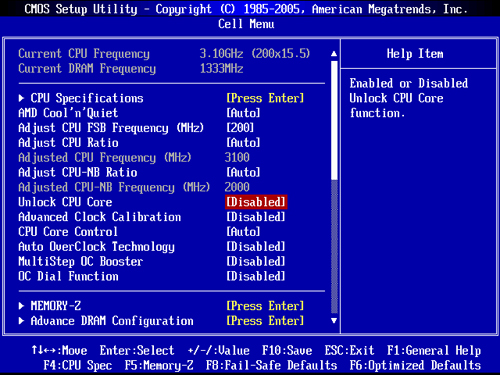This screenshot has height=375, width=500.
Task: Click the Advance DRAM Configuration triangle arrow
Action: pyautogui.click(x=21, y=321)
